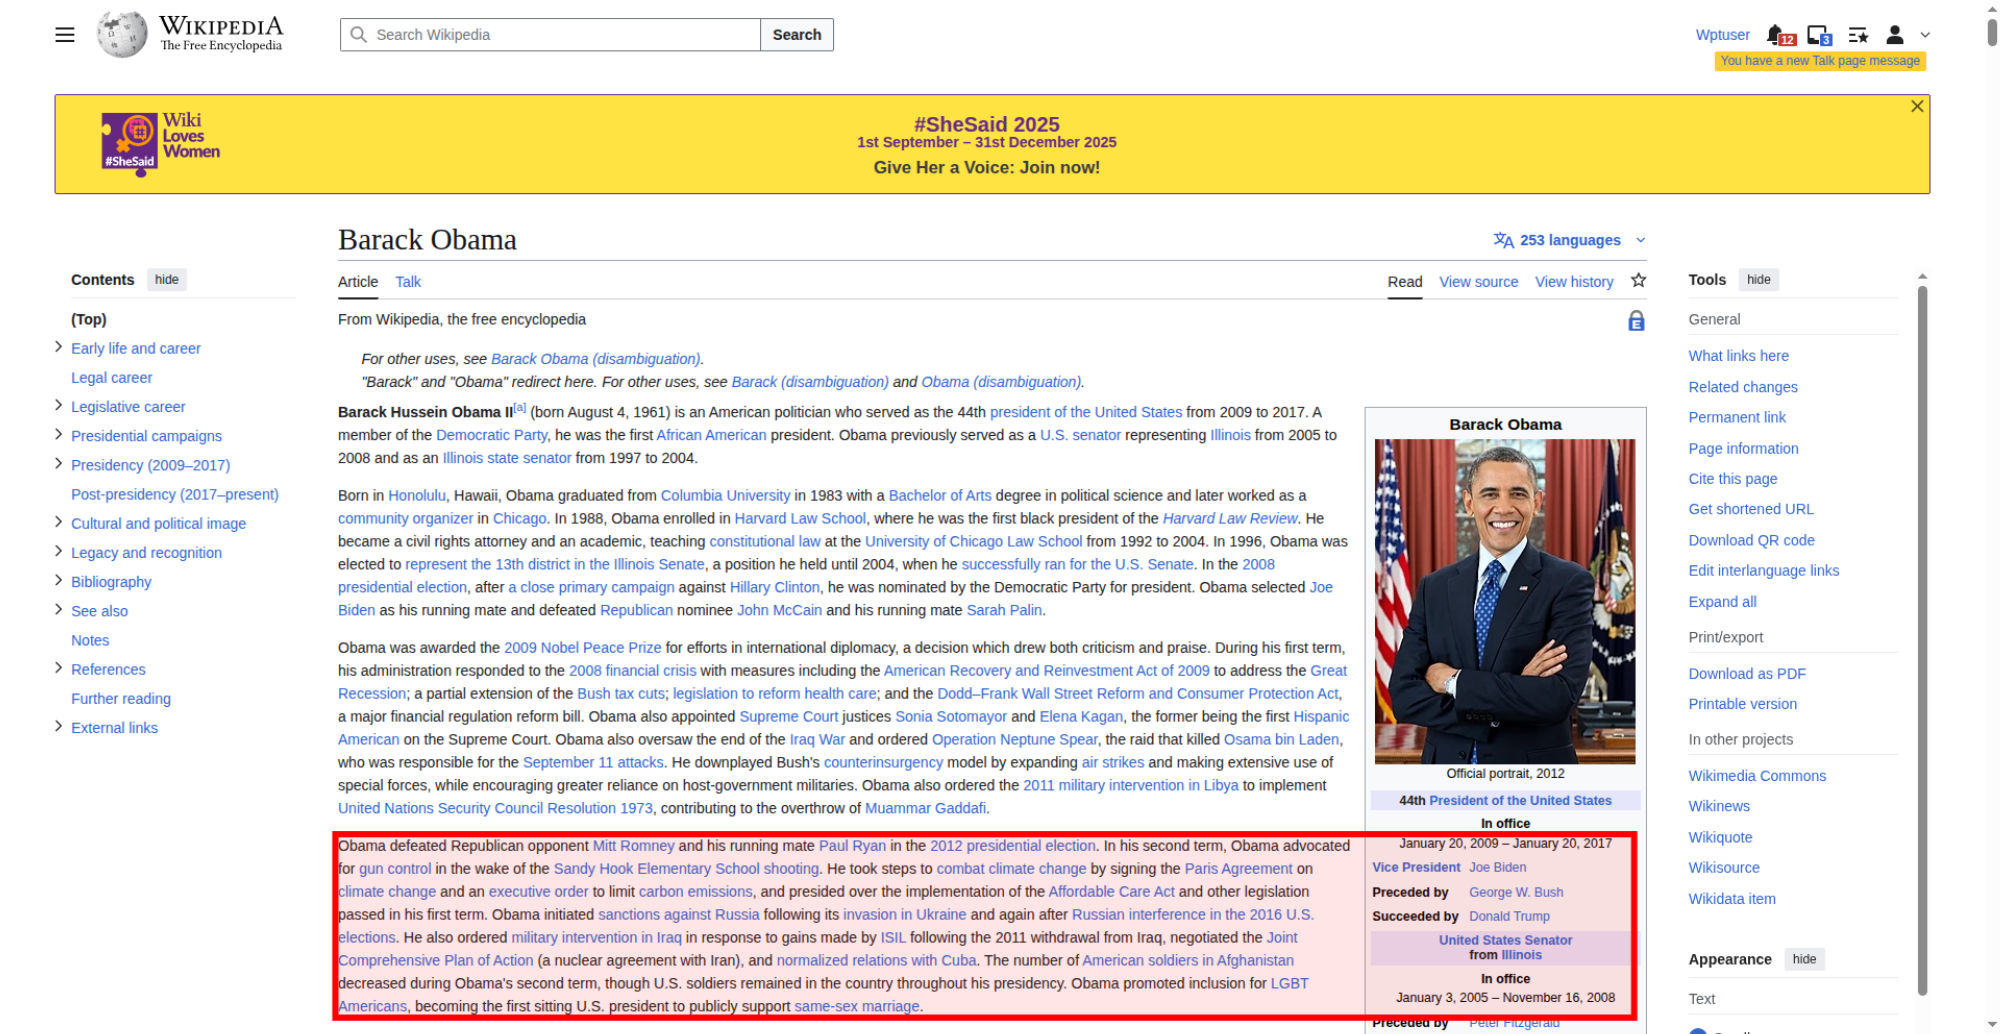Viewport: 2000px width, 1034px height.
Task: Open the notifications bell alerts
Action: tap(1777, 35)
